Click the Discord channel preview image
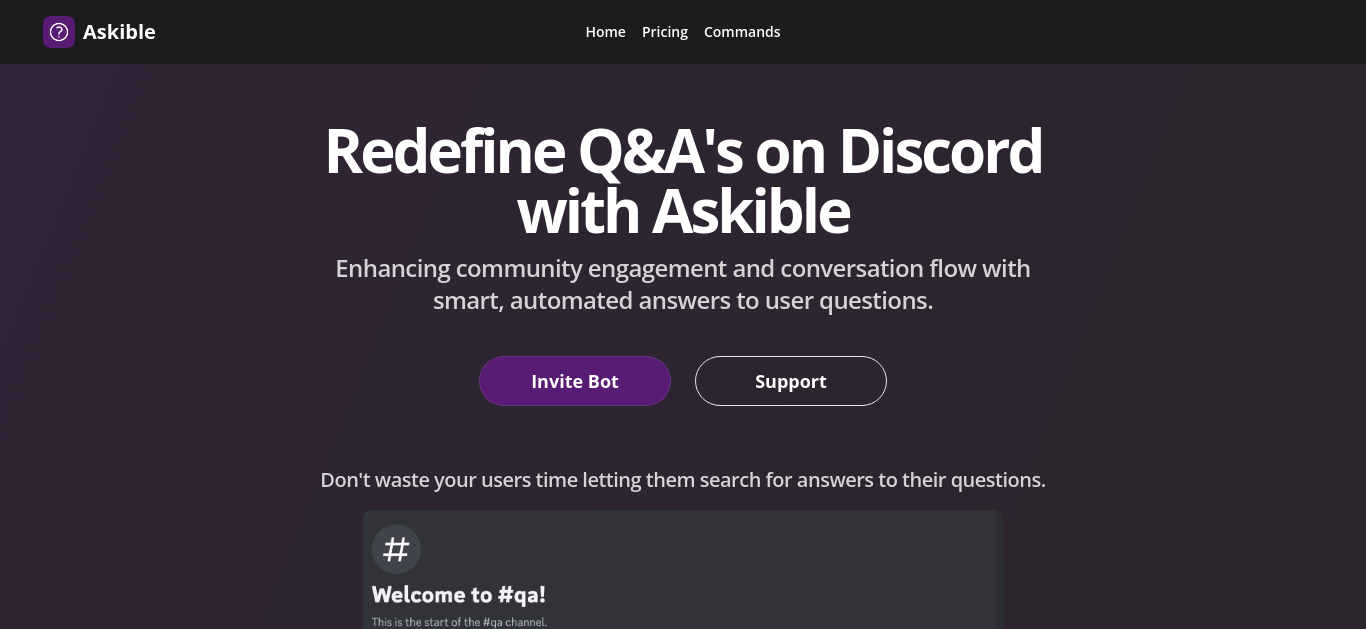The image size is (1366, 629). pyautogui.click(x=683, y=569)
